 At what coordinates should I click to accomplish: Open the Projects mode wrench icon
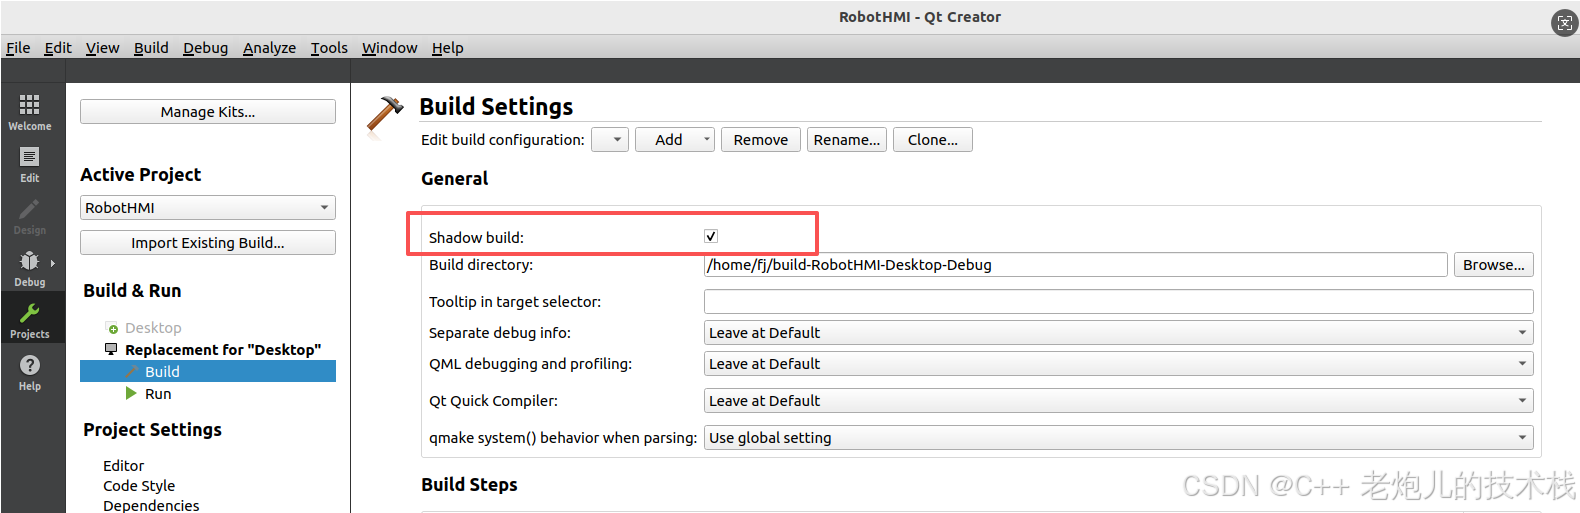click(x=30, y=313)
